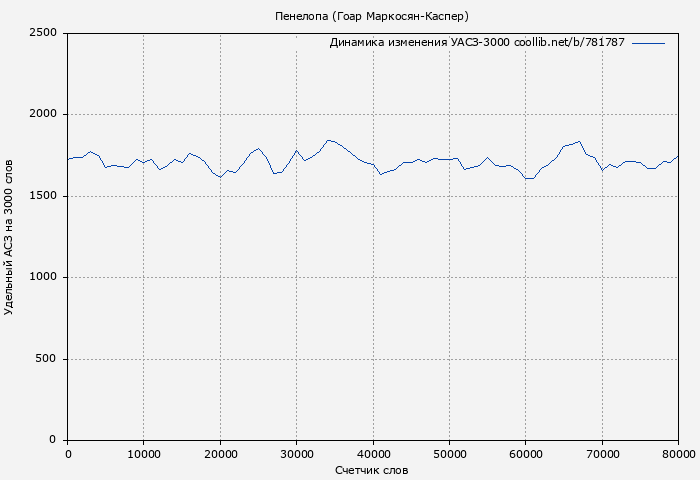The height and width of the screenshot is (480, 700).
Task: Click the 70000 x-axis tick label
Action: 602,454
